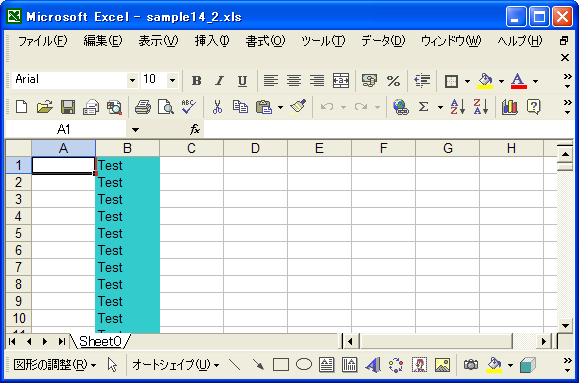This screenshot has width=579, height=383.
Task: Align text right
Action: 317,81
